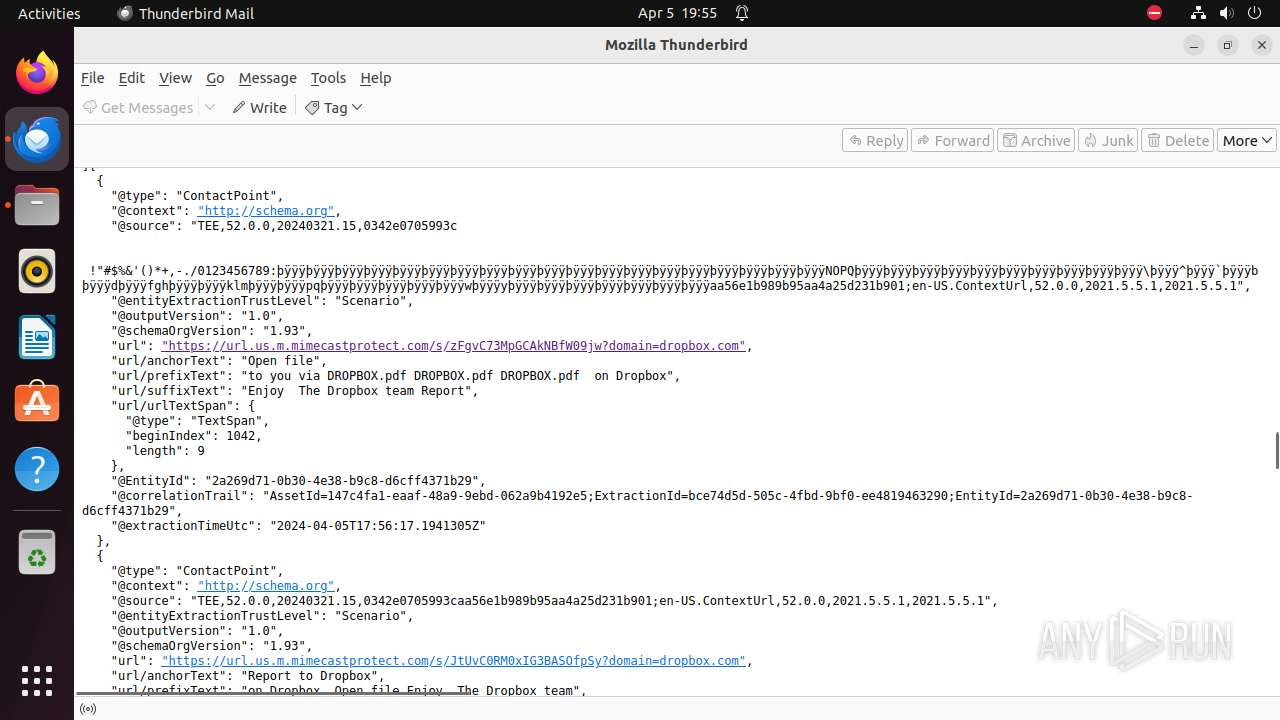The image size is (1280, 720).
Task: Open second http://schema.org context link
Action: coord(266,586)
